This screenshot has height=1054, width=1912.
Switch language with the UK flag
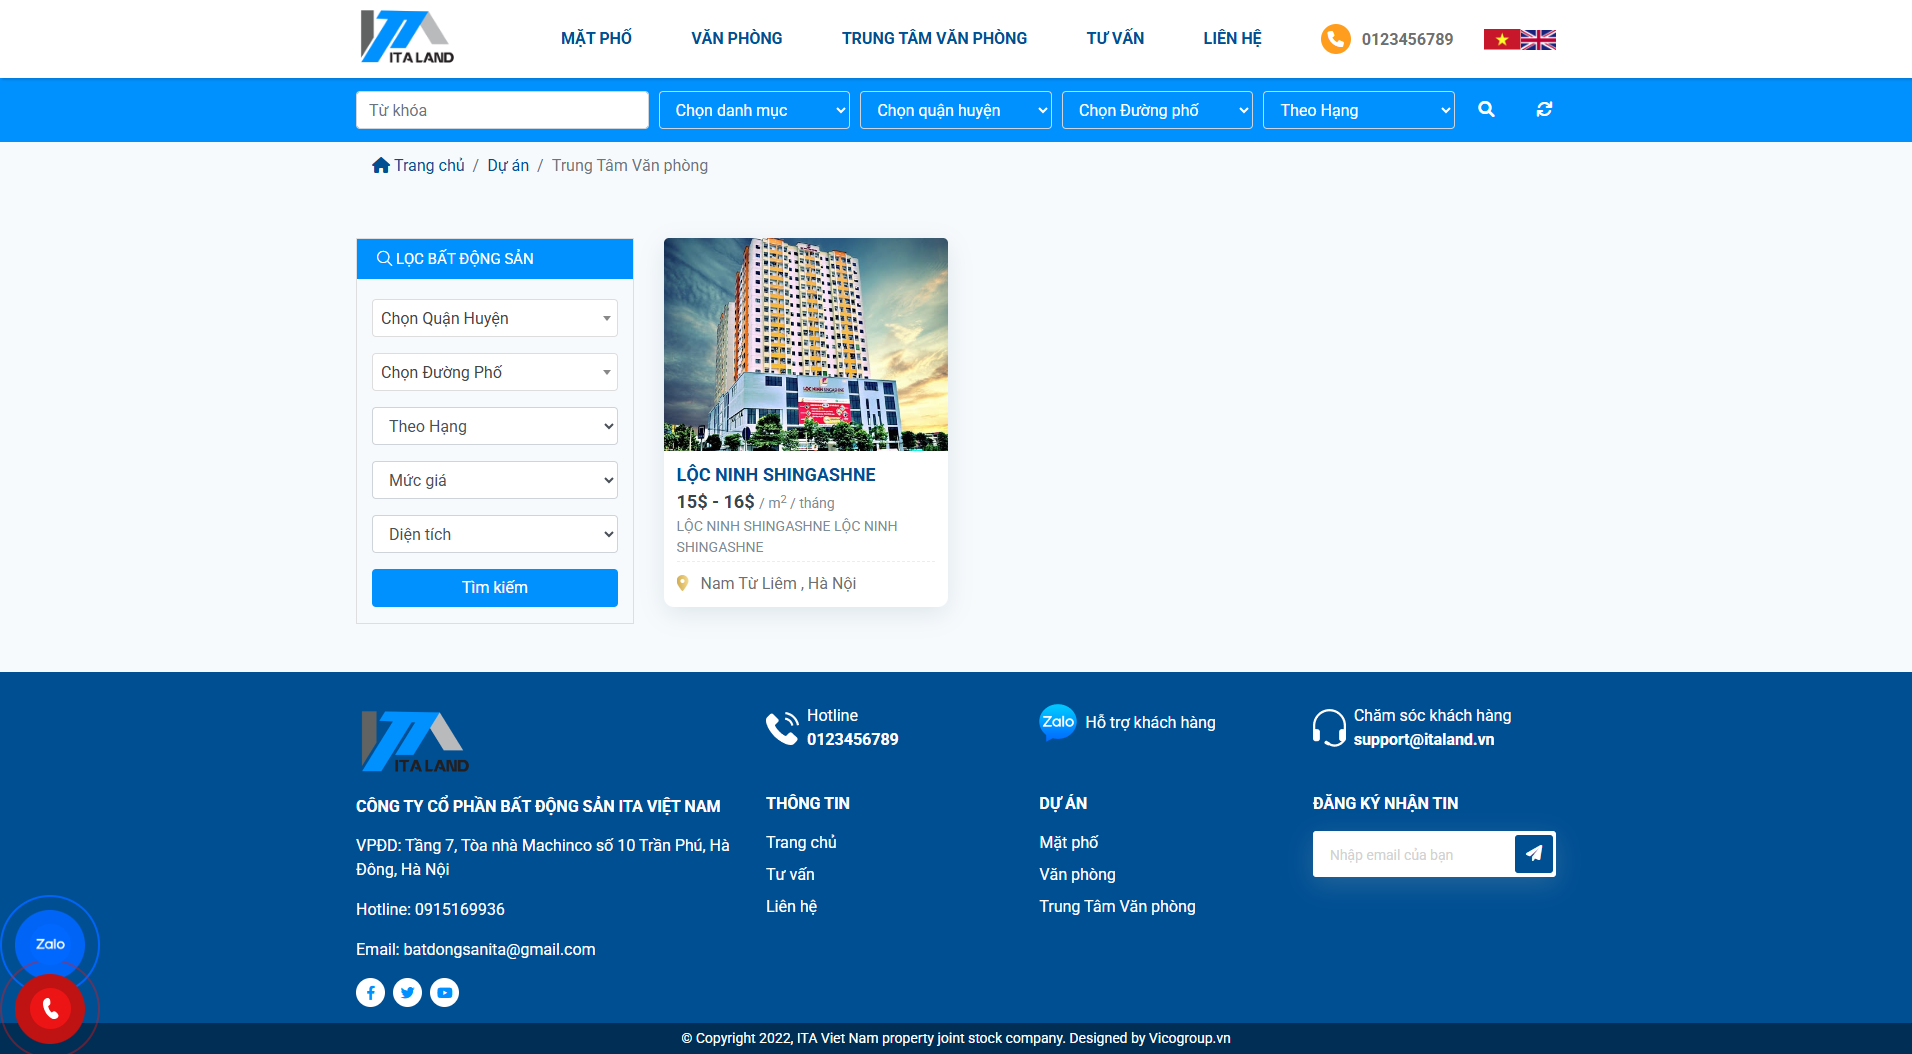(1538, 39)
